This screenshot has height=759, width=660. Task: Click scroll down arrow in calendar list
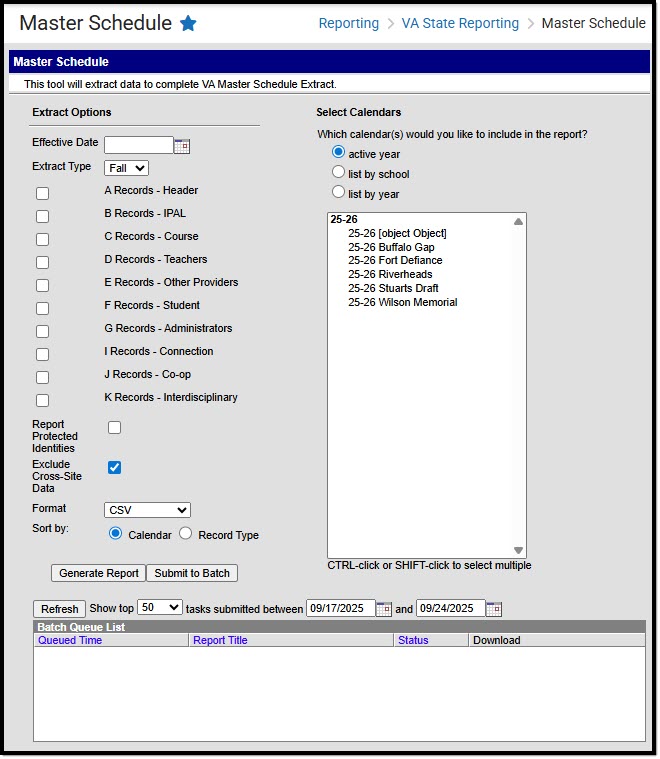point(518,550)
